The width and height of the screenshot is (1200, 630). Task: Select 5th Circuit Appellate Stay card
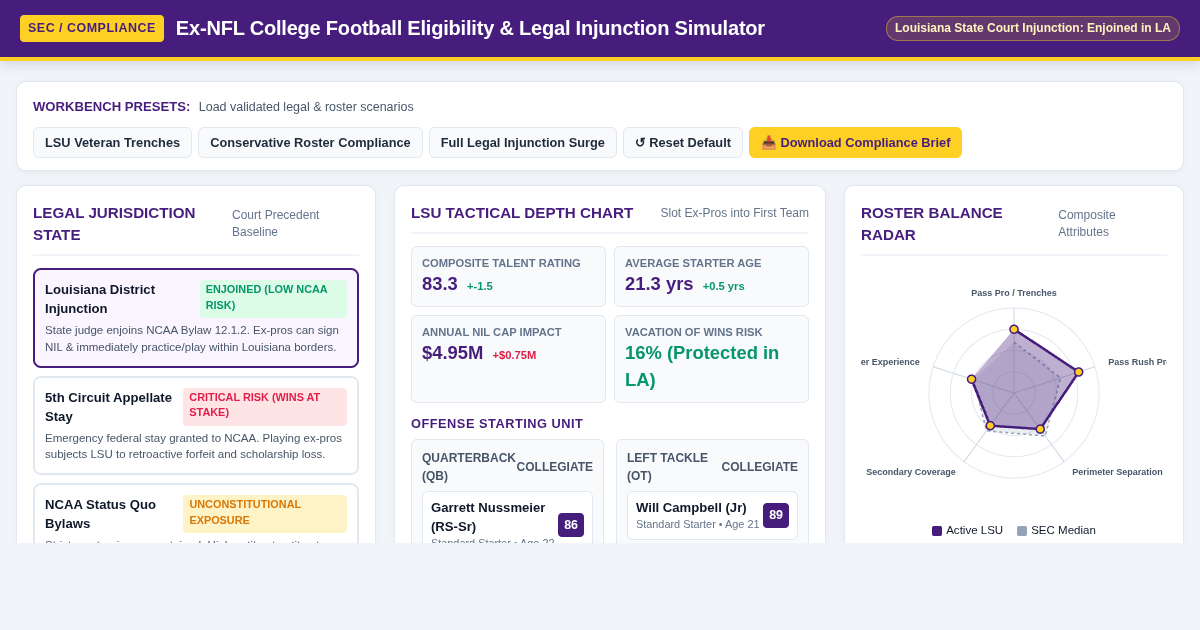(x=196, y=425)
